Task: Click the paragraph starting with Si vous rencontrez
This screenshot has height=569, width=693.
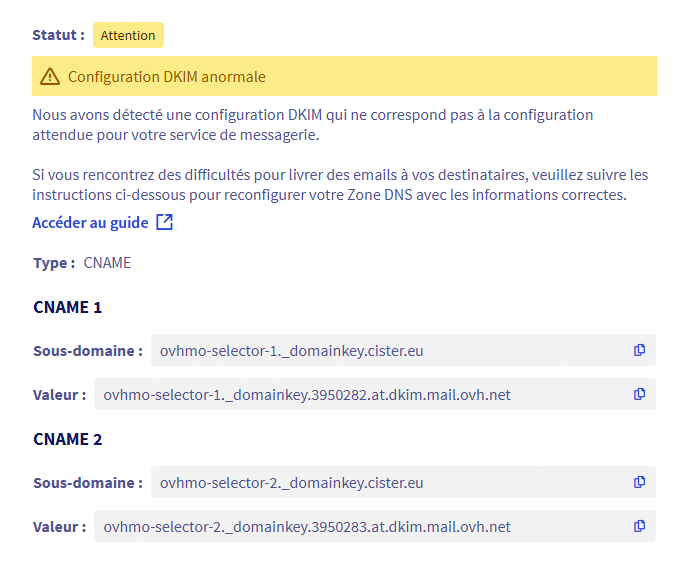Action: point(340,185)
